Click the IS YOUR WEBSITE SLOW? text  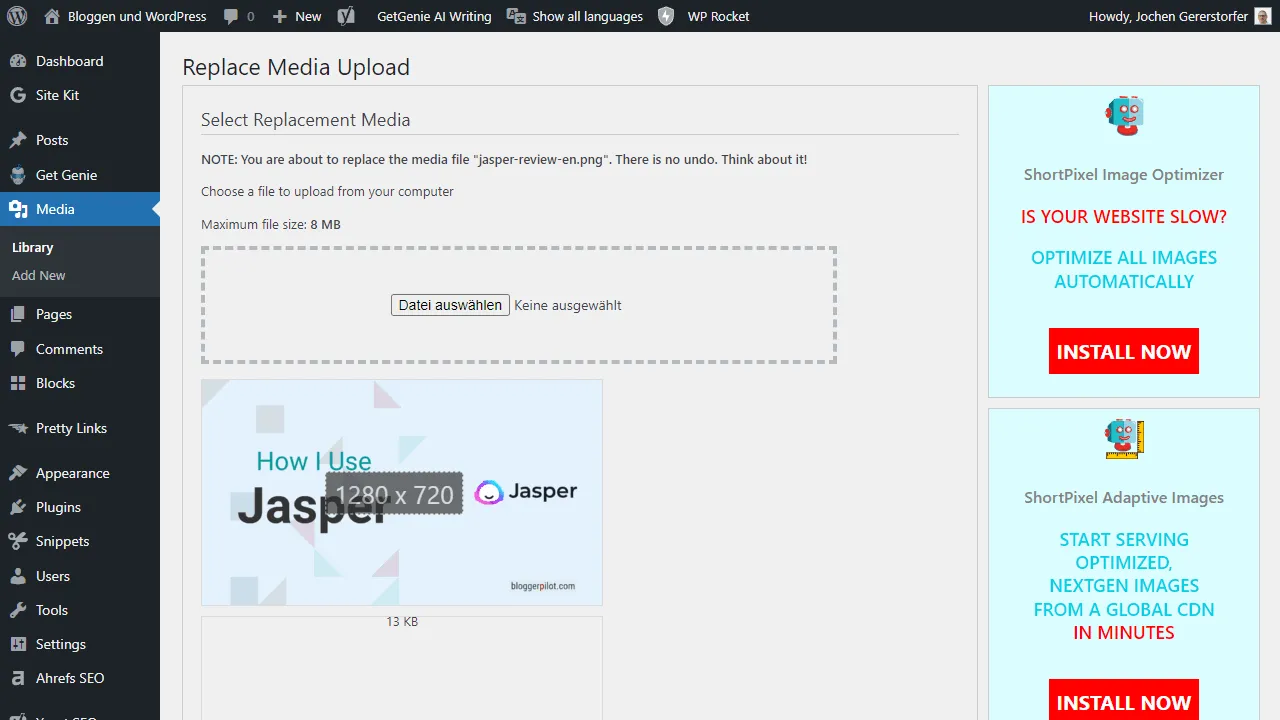1124,216
